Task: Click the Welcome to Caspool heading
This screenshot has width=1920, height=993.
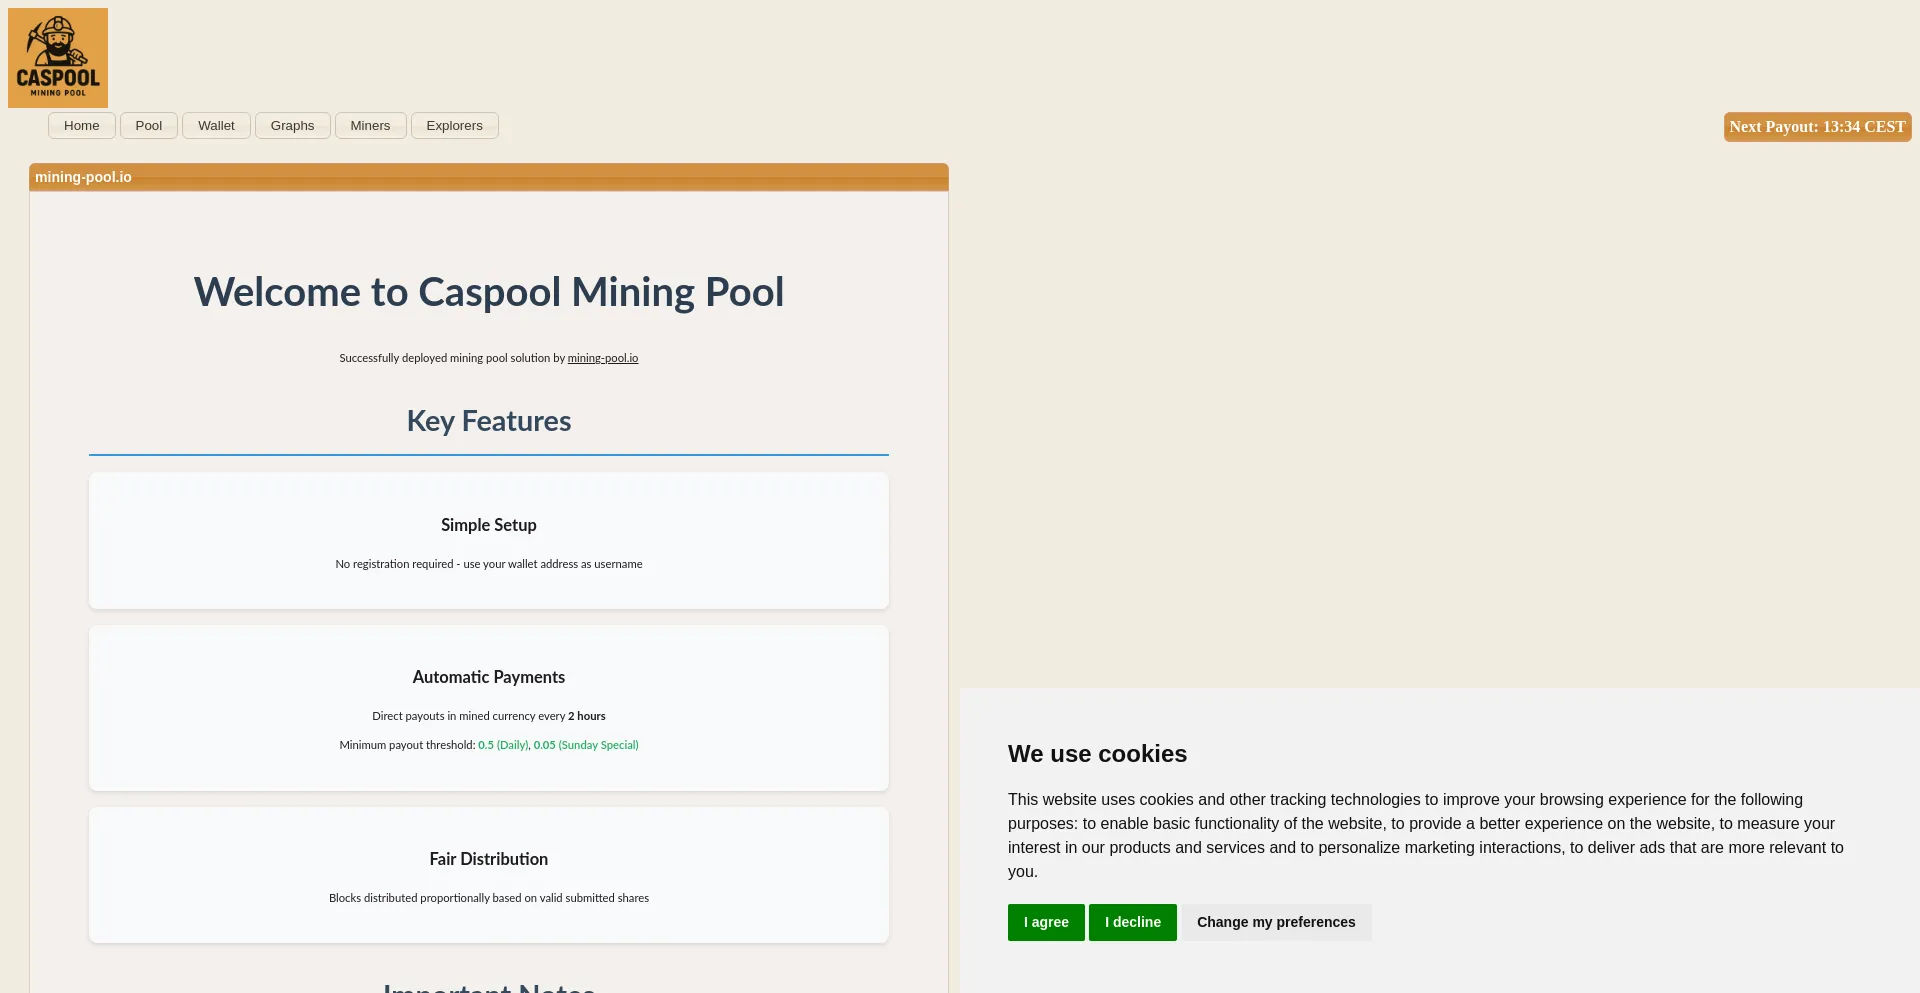Action: coord(488,292)
